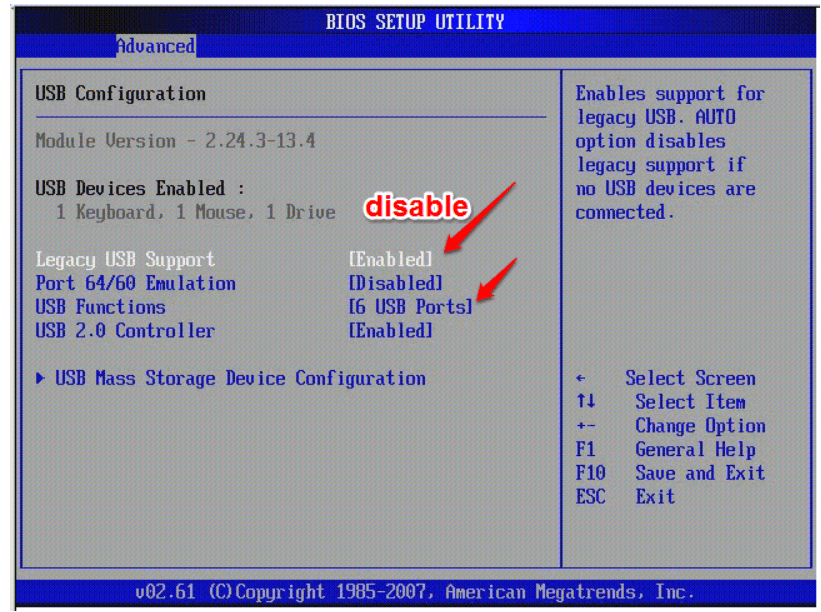The image size is (821, 612).
Task: Click the up-down arrows Select Item icon
Action: tap(585, 401)
